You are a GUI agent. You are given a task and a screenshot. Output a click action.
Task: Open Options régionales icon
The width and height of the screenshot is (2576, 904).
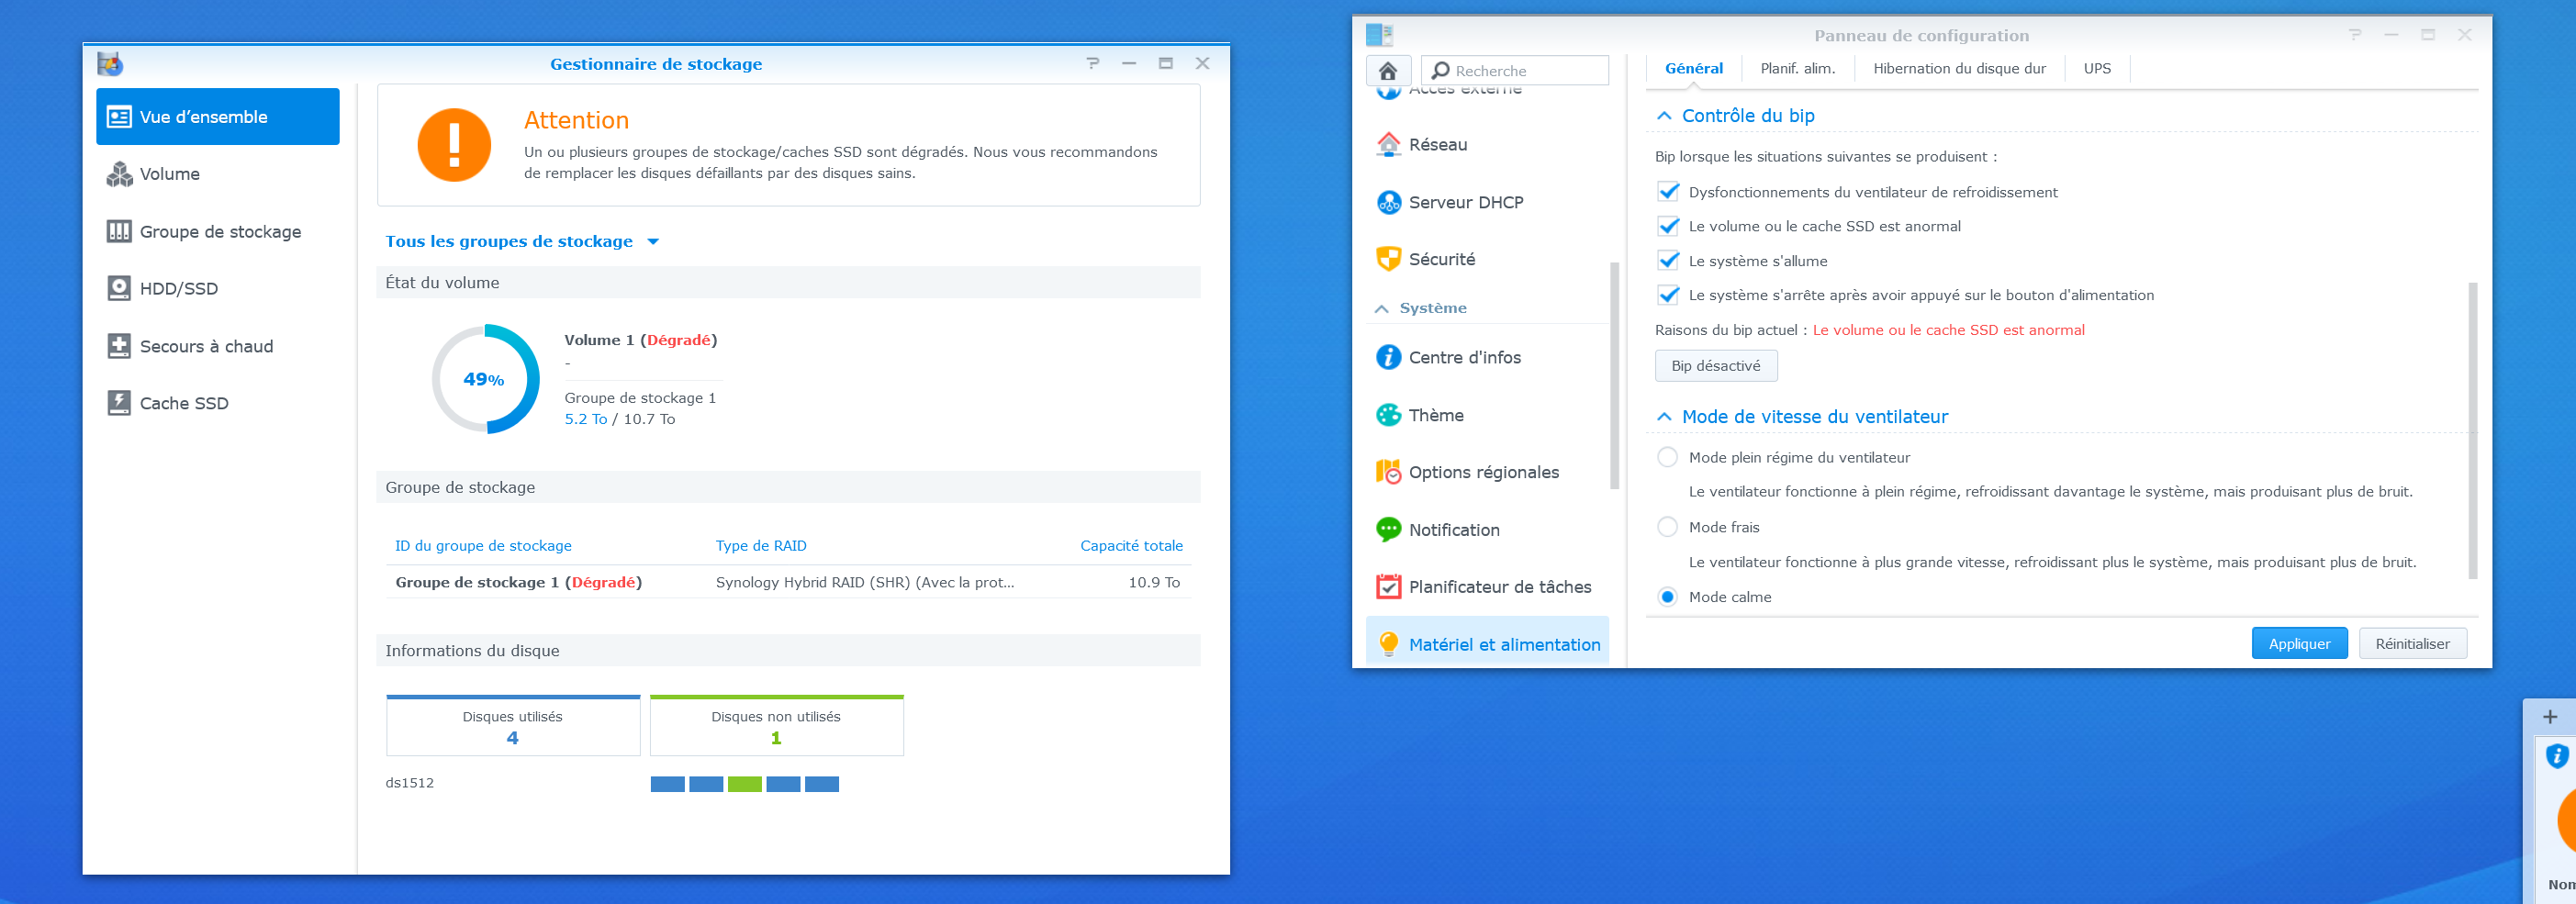(1388, 472)
